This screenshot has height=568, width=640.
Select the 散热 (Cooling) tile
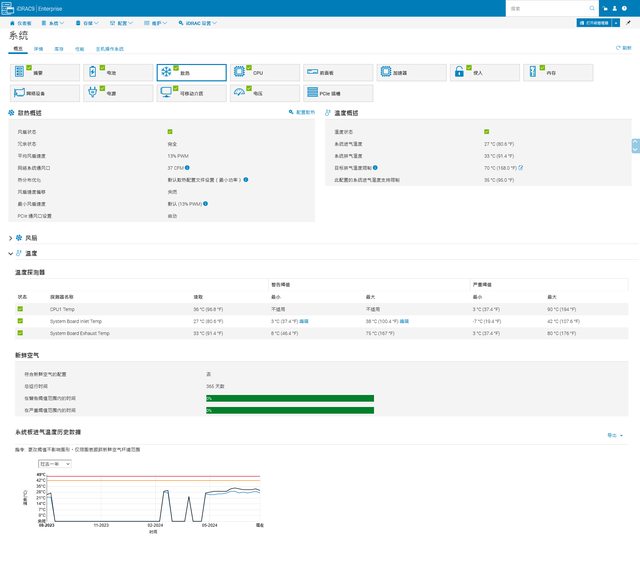(x=192, y=73)
